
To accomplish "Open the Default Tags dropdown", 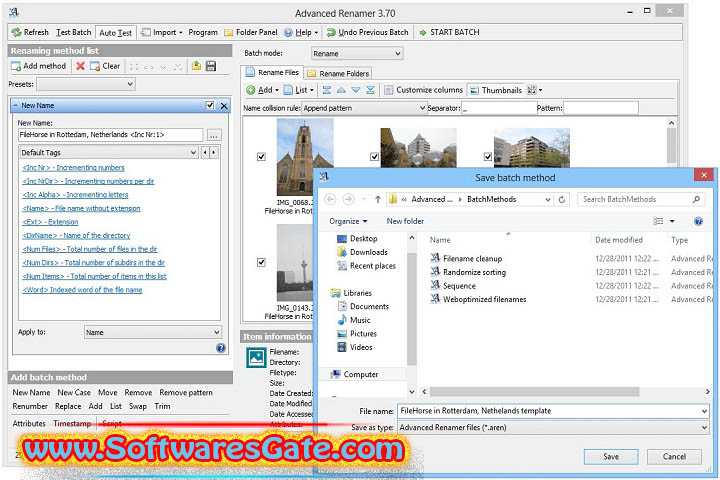I will [109, 152].
